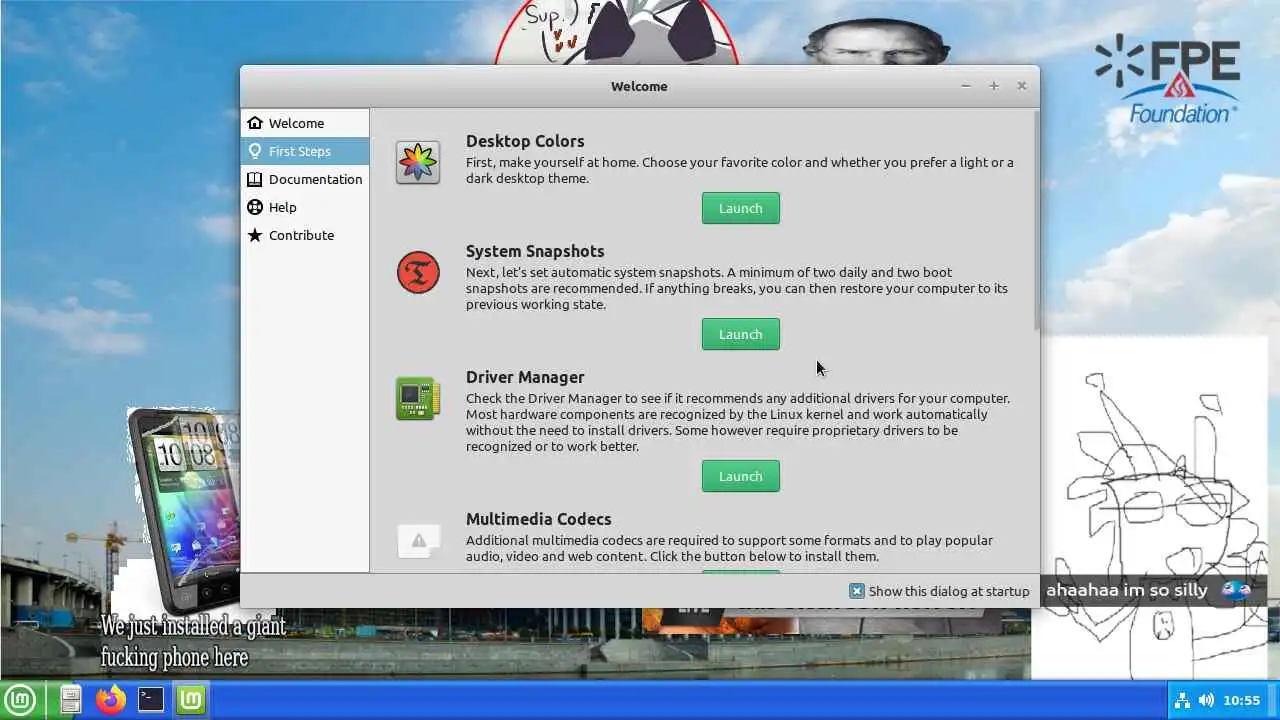Click the System Snapshots Timeshift icon
The width and height of the screenshot is (1280, 720).
pos(418,272)
